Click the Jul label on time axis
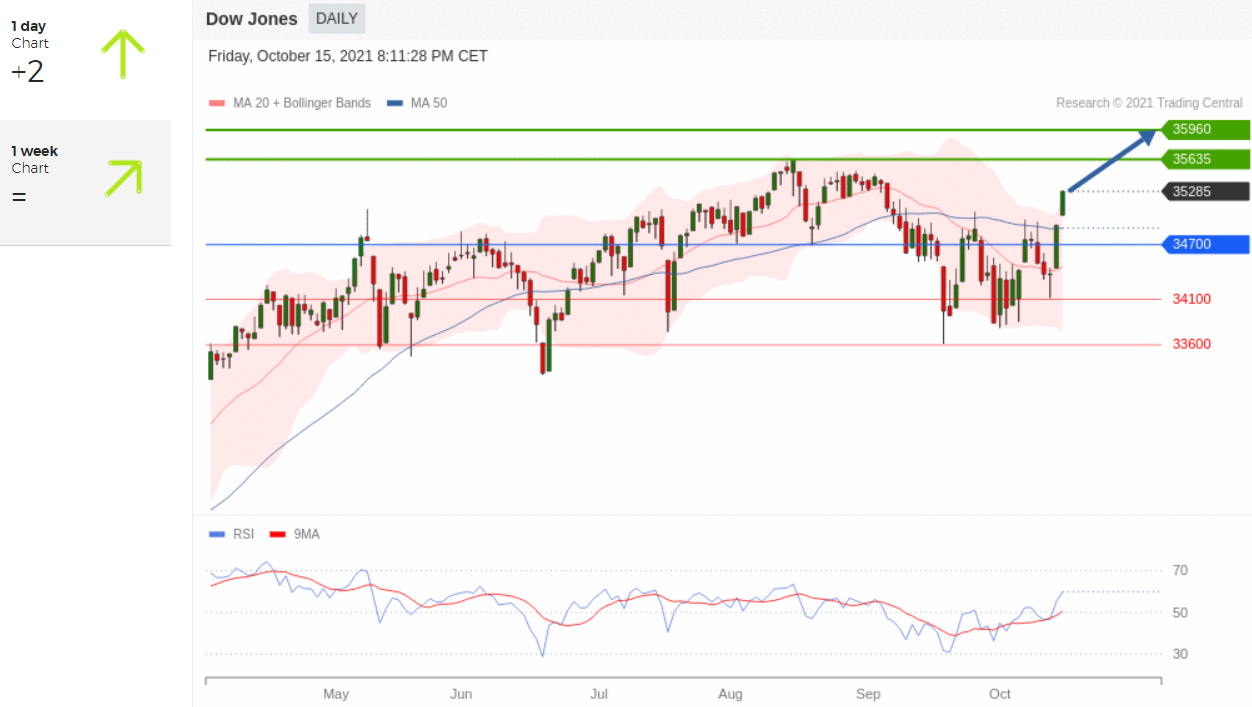The image size is (1252, 707). click(x=599, y=694)
